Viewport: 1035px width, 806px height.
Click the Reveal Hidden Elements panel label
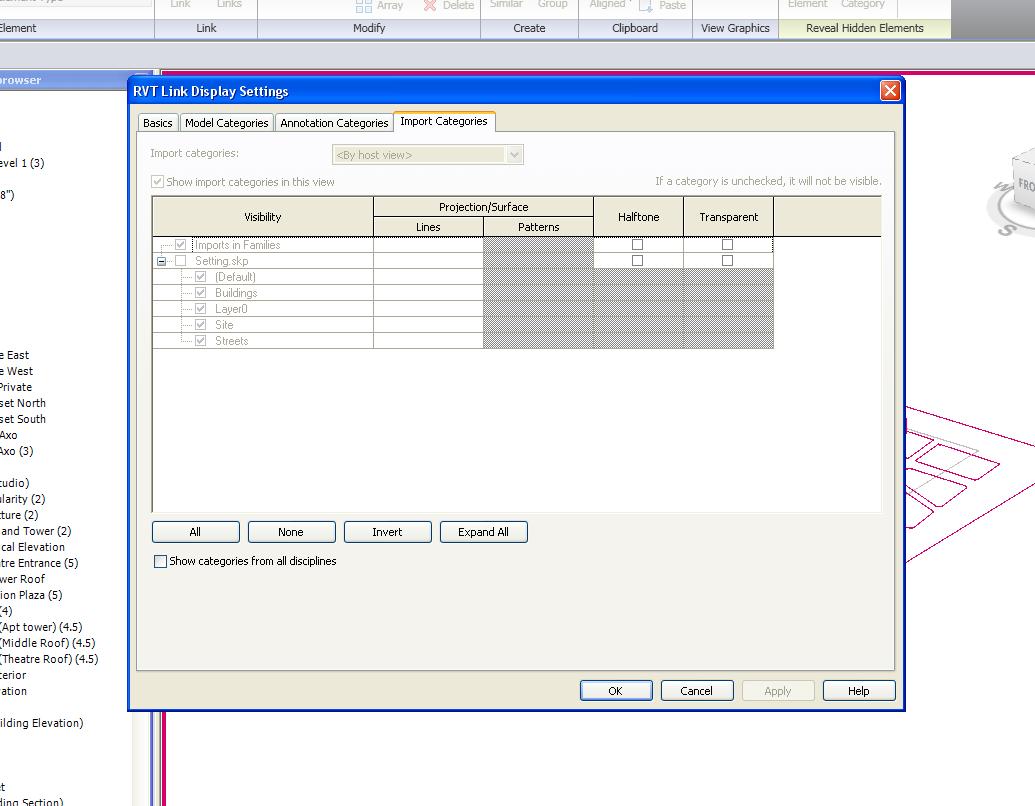click(x=865, y=28)
